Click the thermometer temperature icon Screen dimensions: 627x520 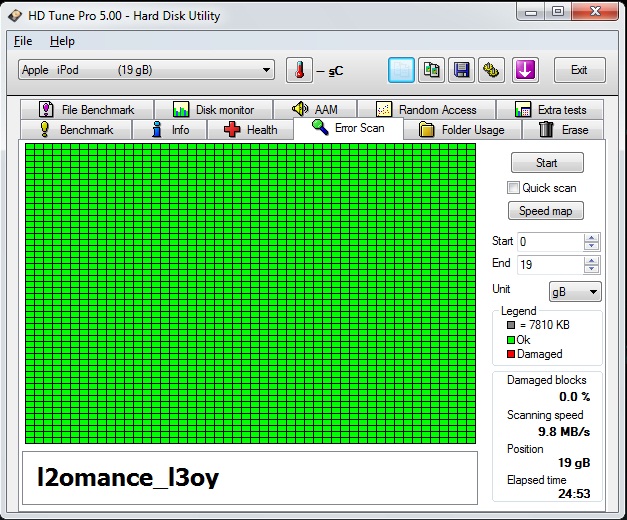299,70
